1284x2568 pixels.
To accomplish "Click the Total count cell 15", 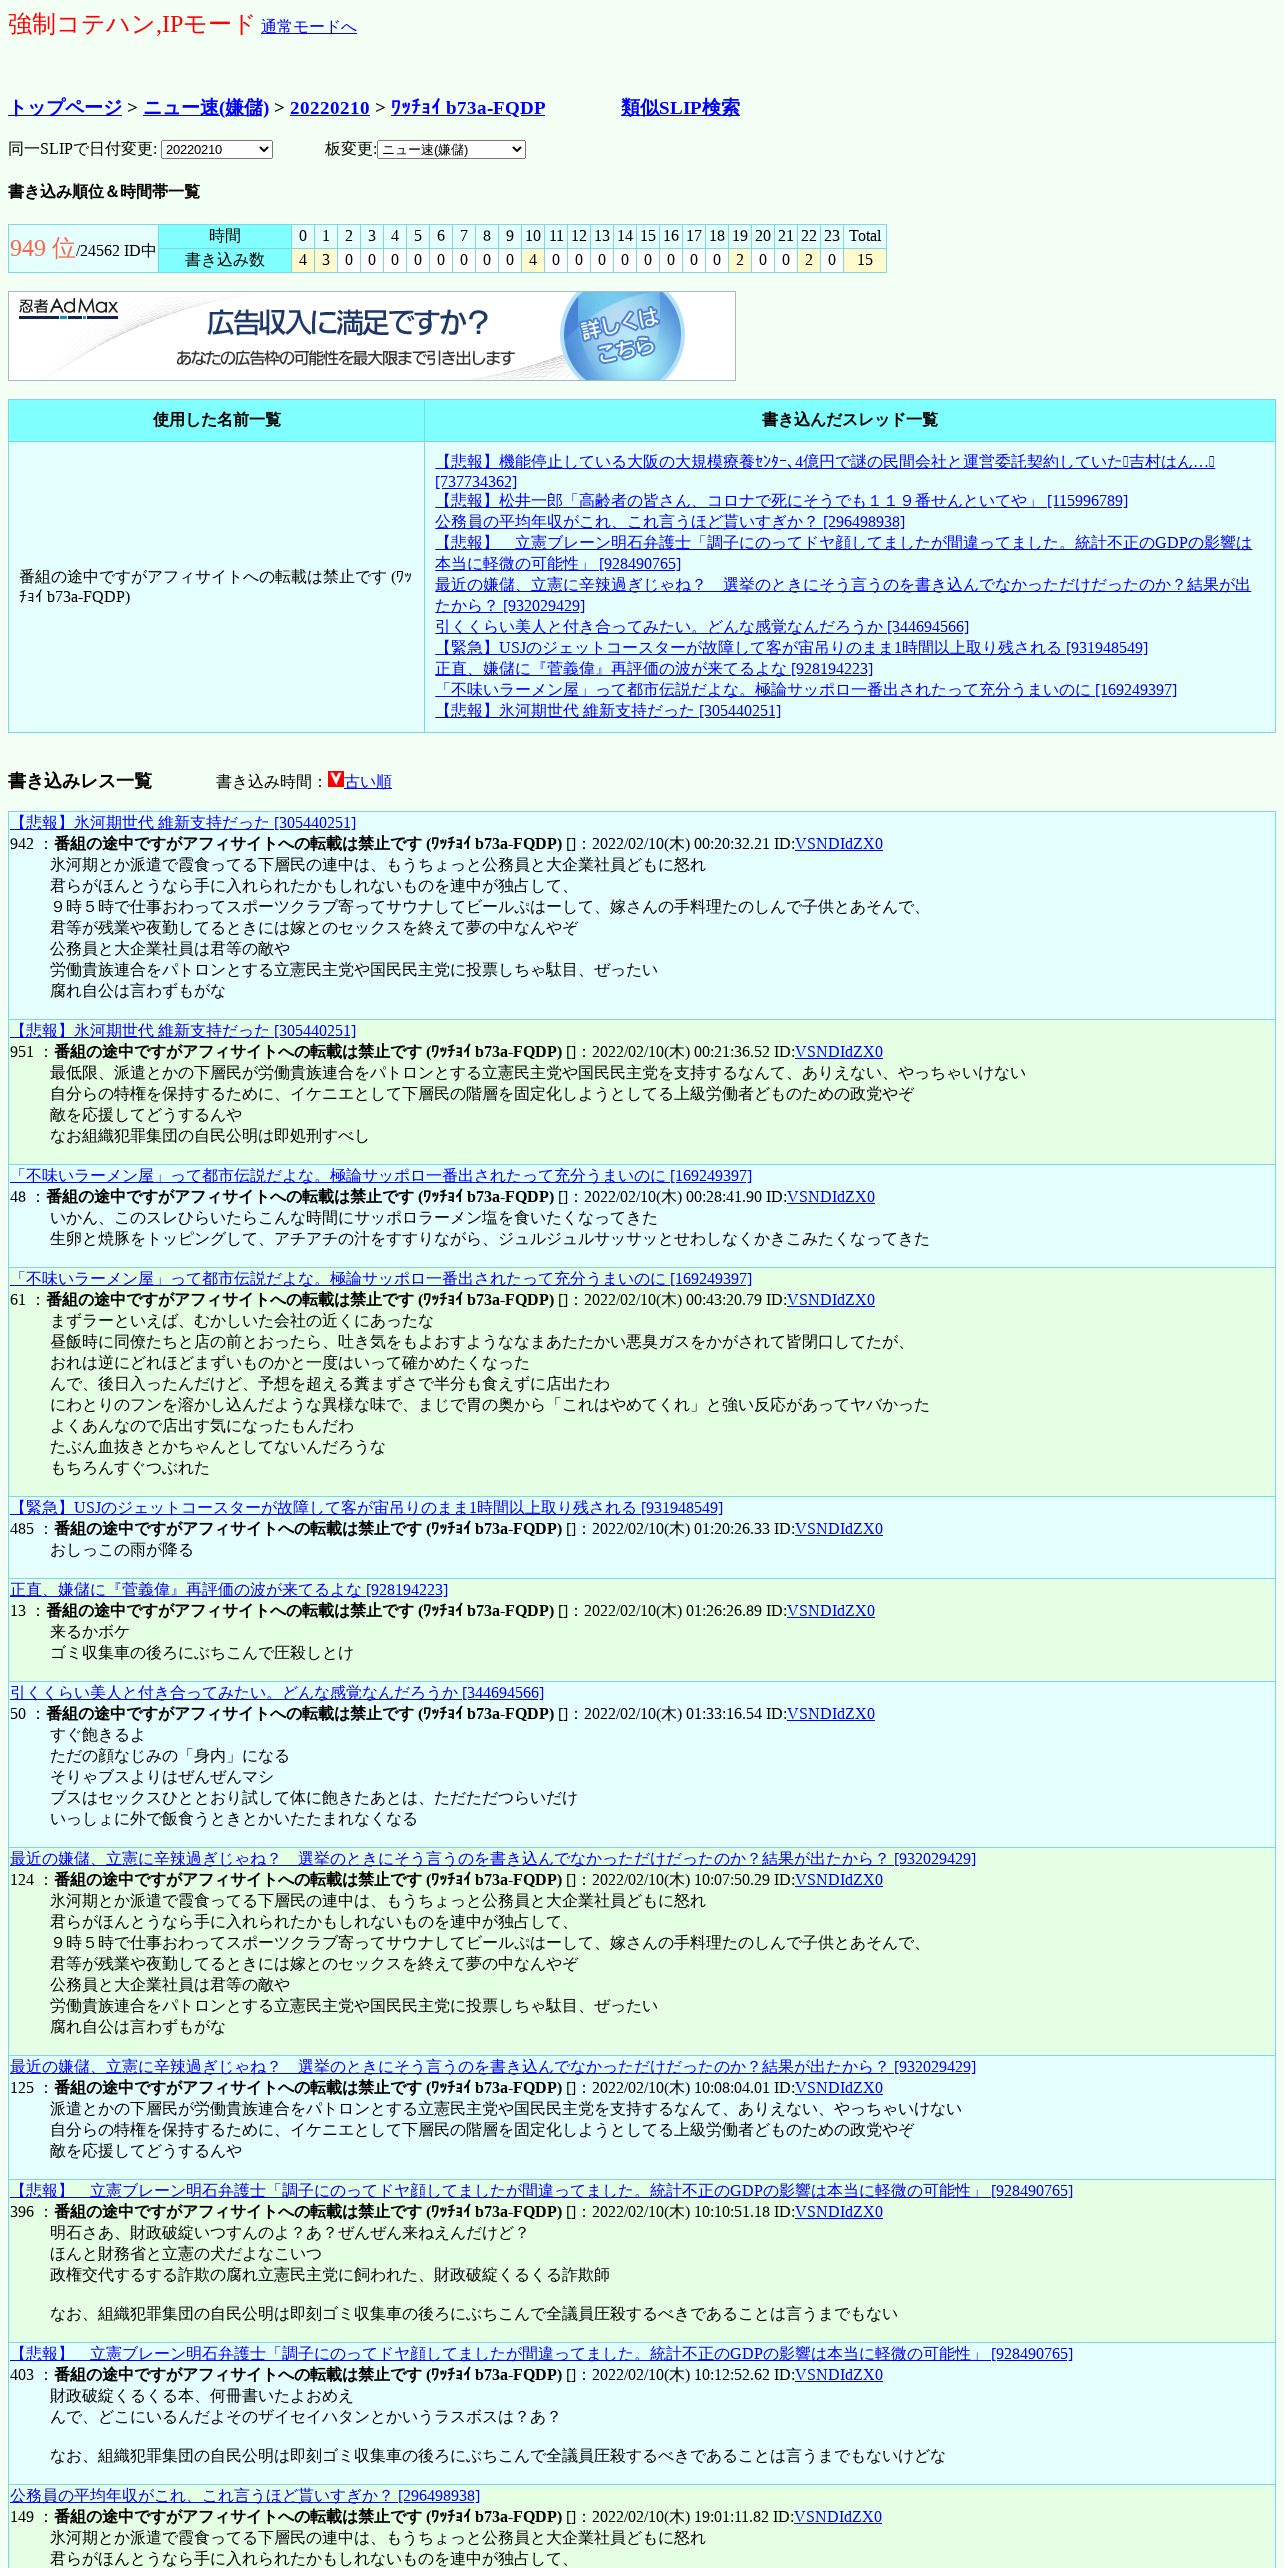I will (x=865, y=260).
